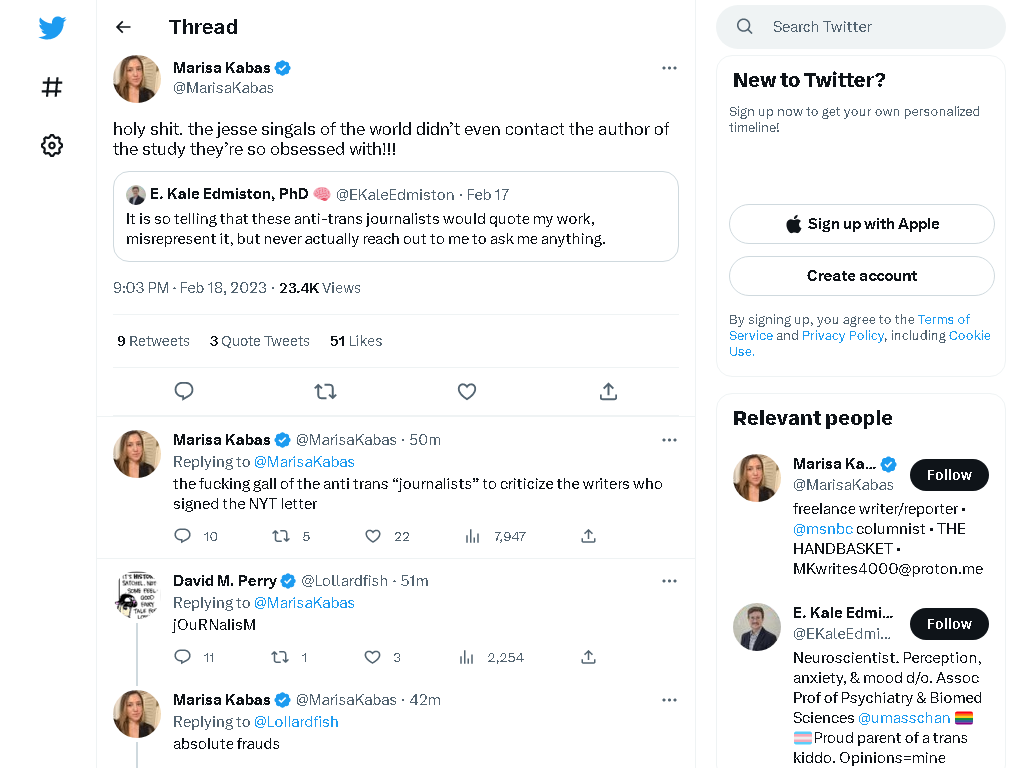Reply to the main tweet with the bubble icon
This screenshot has width=1024, height=768.
click(x=184, y=391)
